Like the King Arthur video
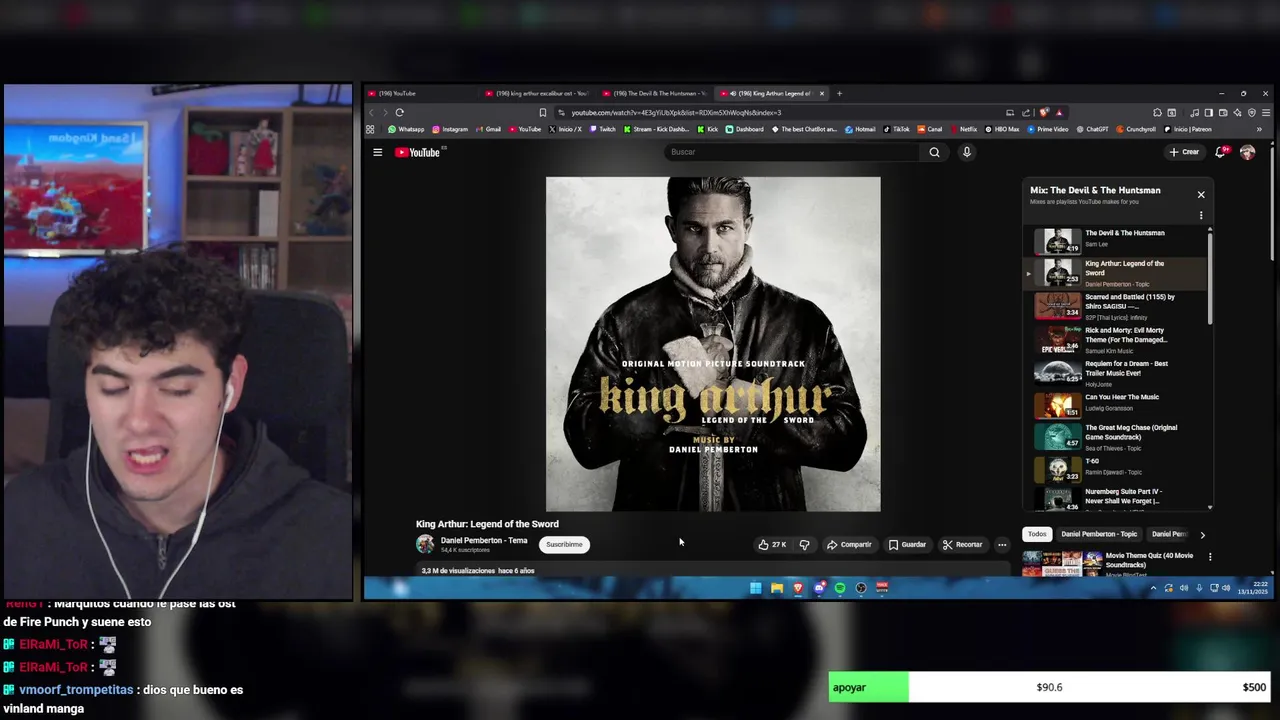1280x720 pixels. [x=772, y=545]
